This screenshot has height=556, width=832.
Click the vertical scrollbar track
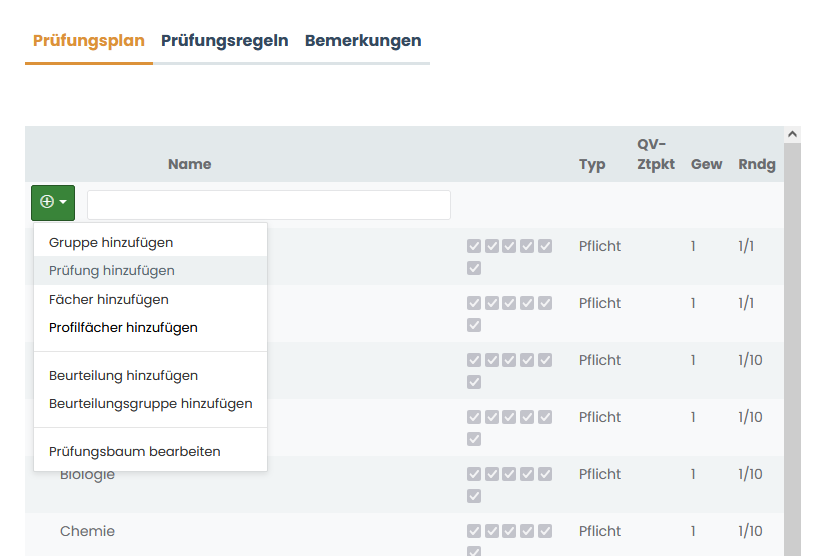[x=792, y=350]
